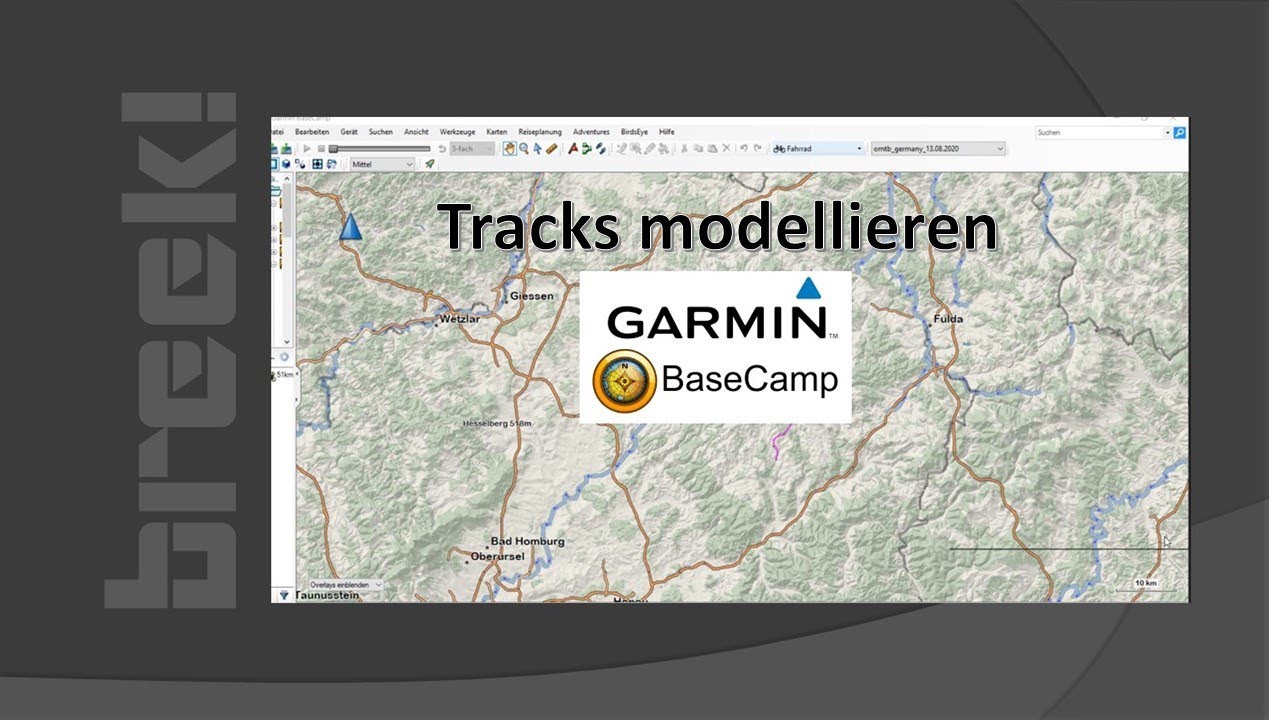Open the Fahrrad activity profile dropdown
Viewport: 1280px width, 720px height.
[x=818, y=148]
